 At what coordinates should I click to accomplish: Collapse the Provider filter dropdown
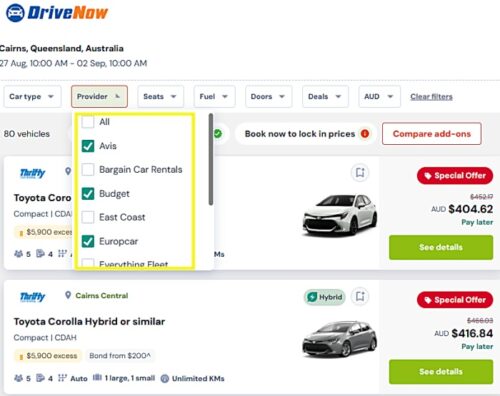click(99, 97)
